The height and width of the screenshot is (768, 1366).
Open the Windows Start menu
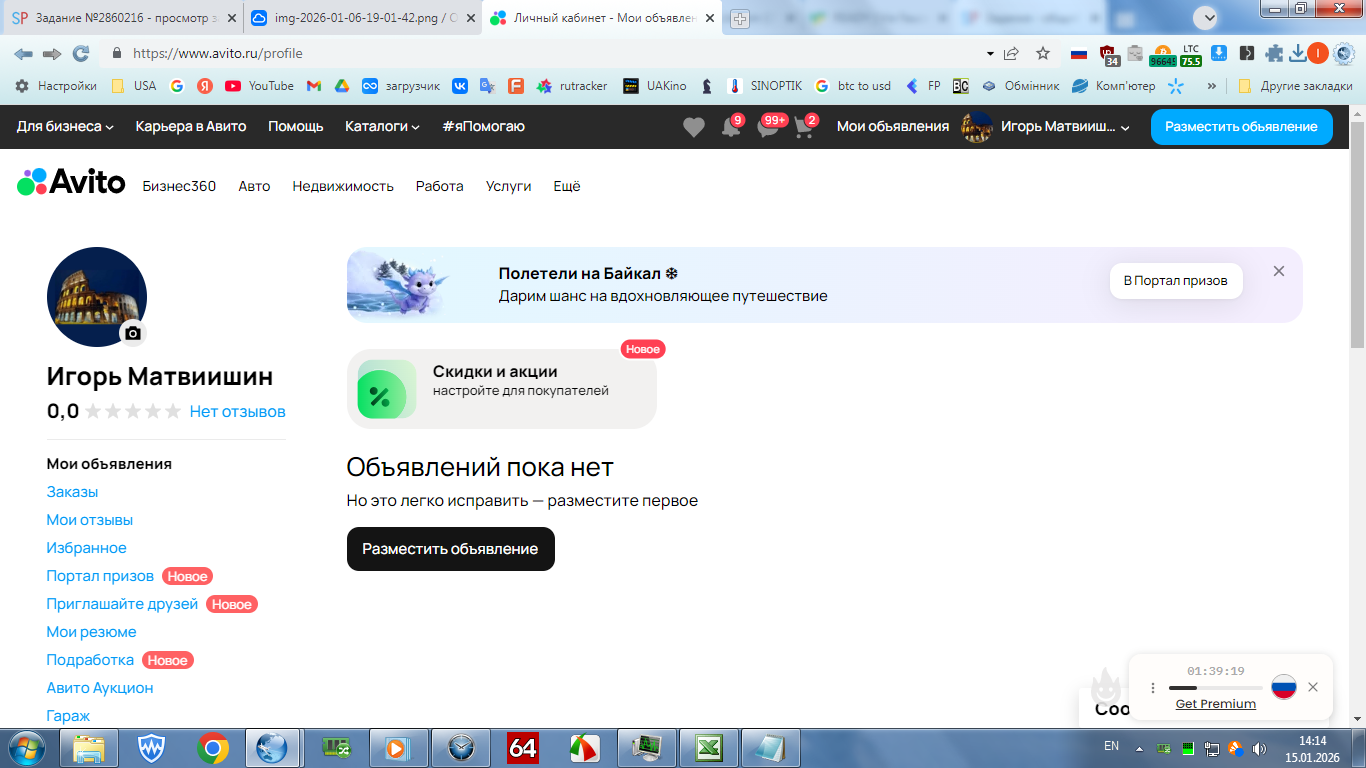click(27, 747)
